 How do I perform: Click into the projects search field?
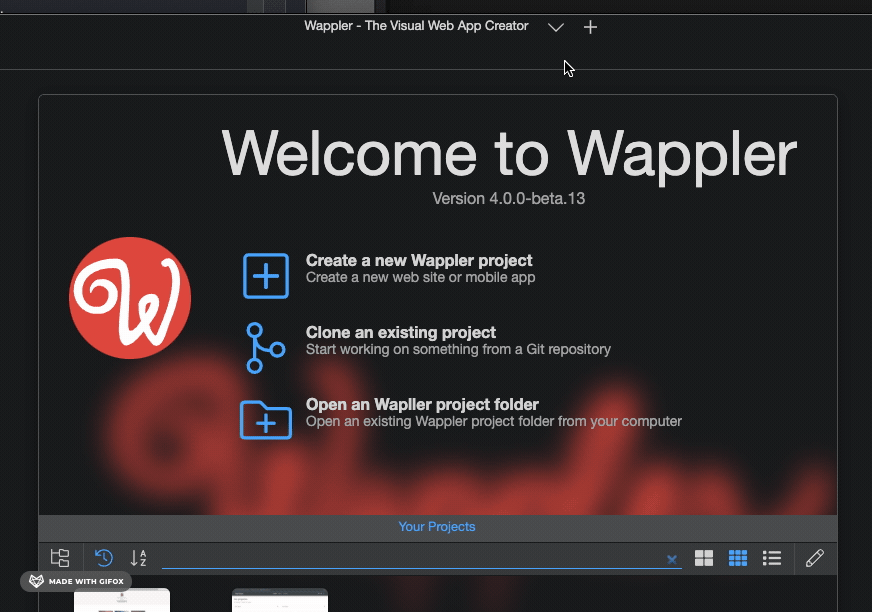pyautogui.click(x=410, y=558)
